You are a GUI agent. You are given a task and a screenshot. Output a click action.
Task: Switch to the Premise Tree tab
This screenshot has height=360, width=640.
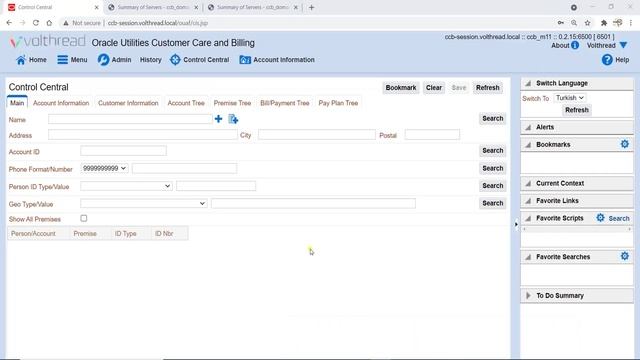(x=232, y=103)
